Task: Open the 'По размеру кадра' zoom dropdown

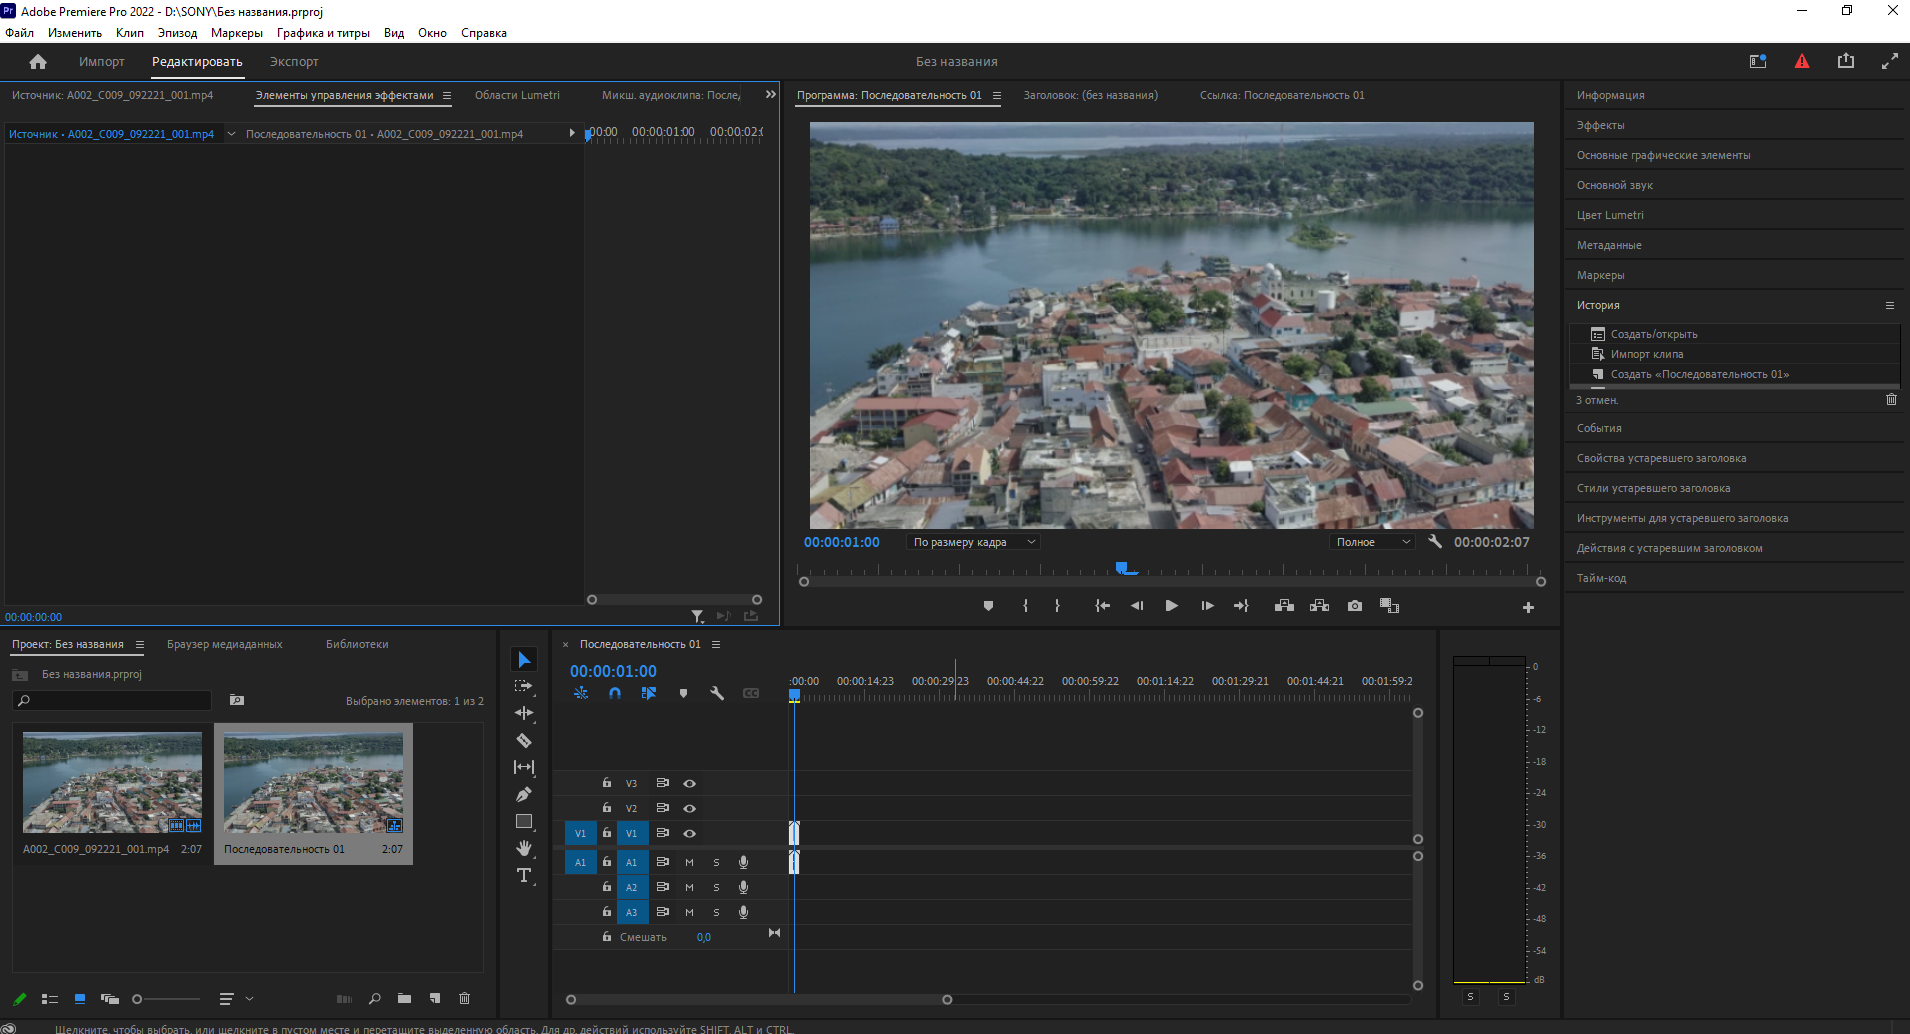Action: point(973,542)
